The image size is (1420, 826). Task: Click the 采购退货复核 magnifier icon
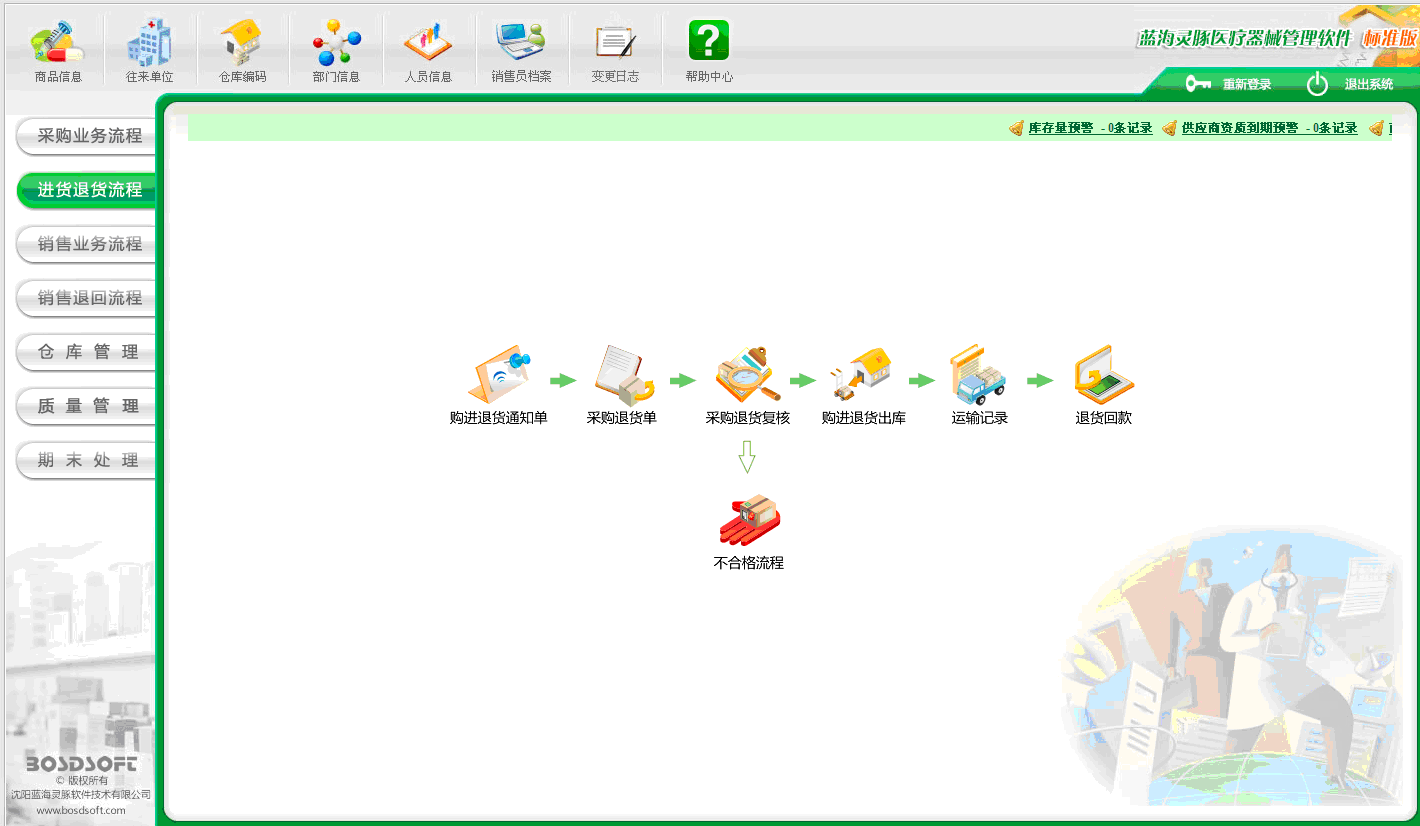coord(747,375)
